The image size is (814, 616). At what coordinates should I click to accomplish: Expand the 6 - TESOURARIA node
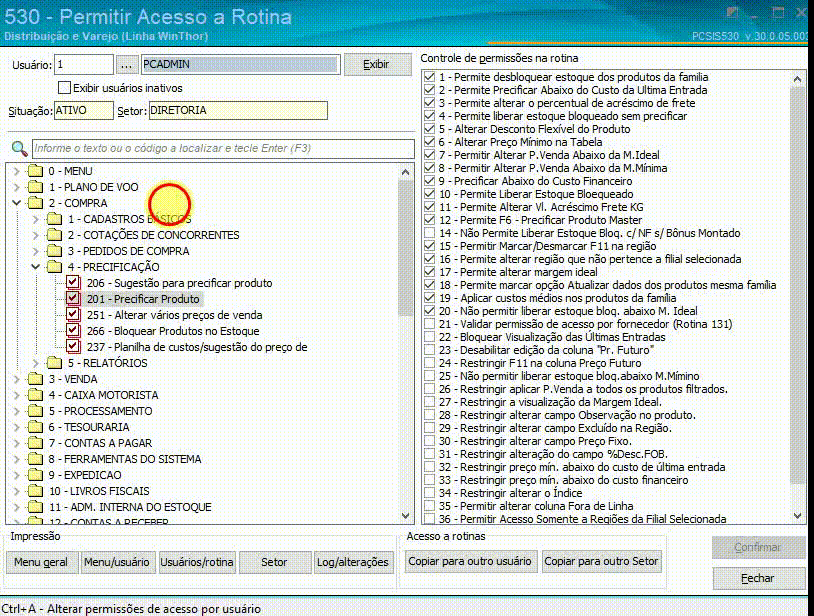click(x=17, y=428)
